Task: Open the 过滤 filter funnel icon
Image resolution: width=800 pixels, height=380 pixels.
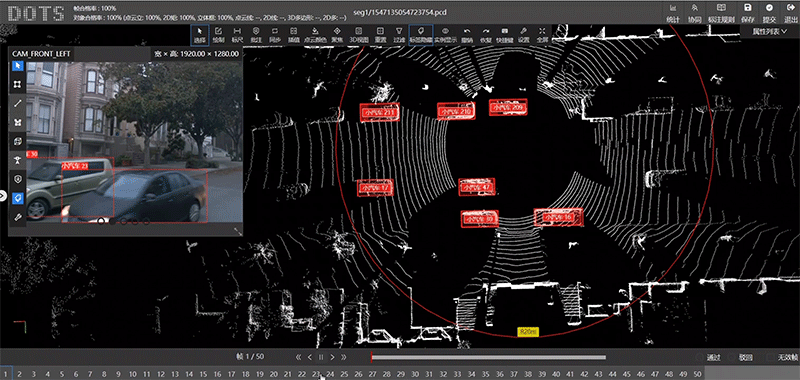Action: point(399,34)
